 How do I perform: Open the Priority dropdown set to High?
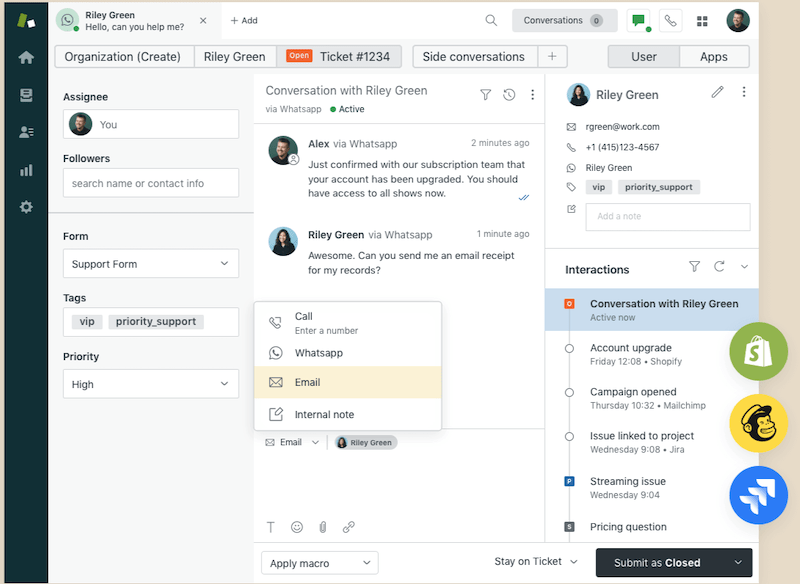click(150, 384)
